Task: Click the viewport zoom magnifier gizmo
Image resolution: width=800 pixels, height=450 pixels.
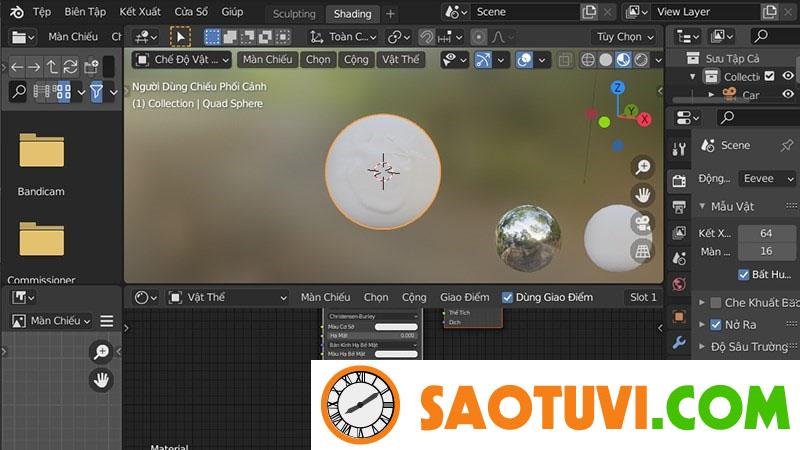Action: [642, 167]
